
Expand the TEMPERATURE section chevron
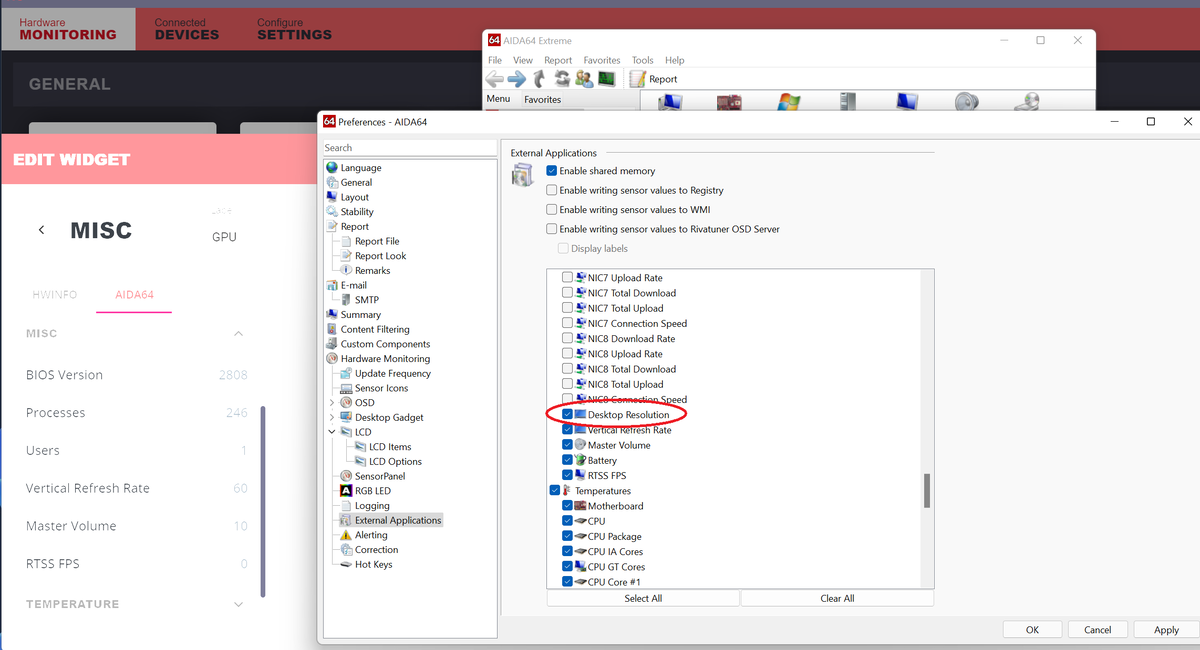pyautogui.click(x=238, y=604)
